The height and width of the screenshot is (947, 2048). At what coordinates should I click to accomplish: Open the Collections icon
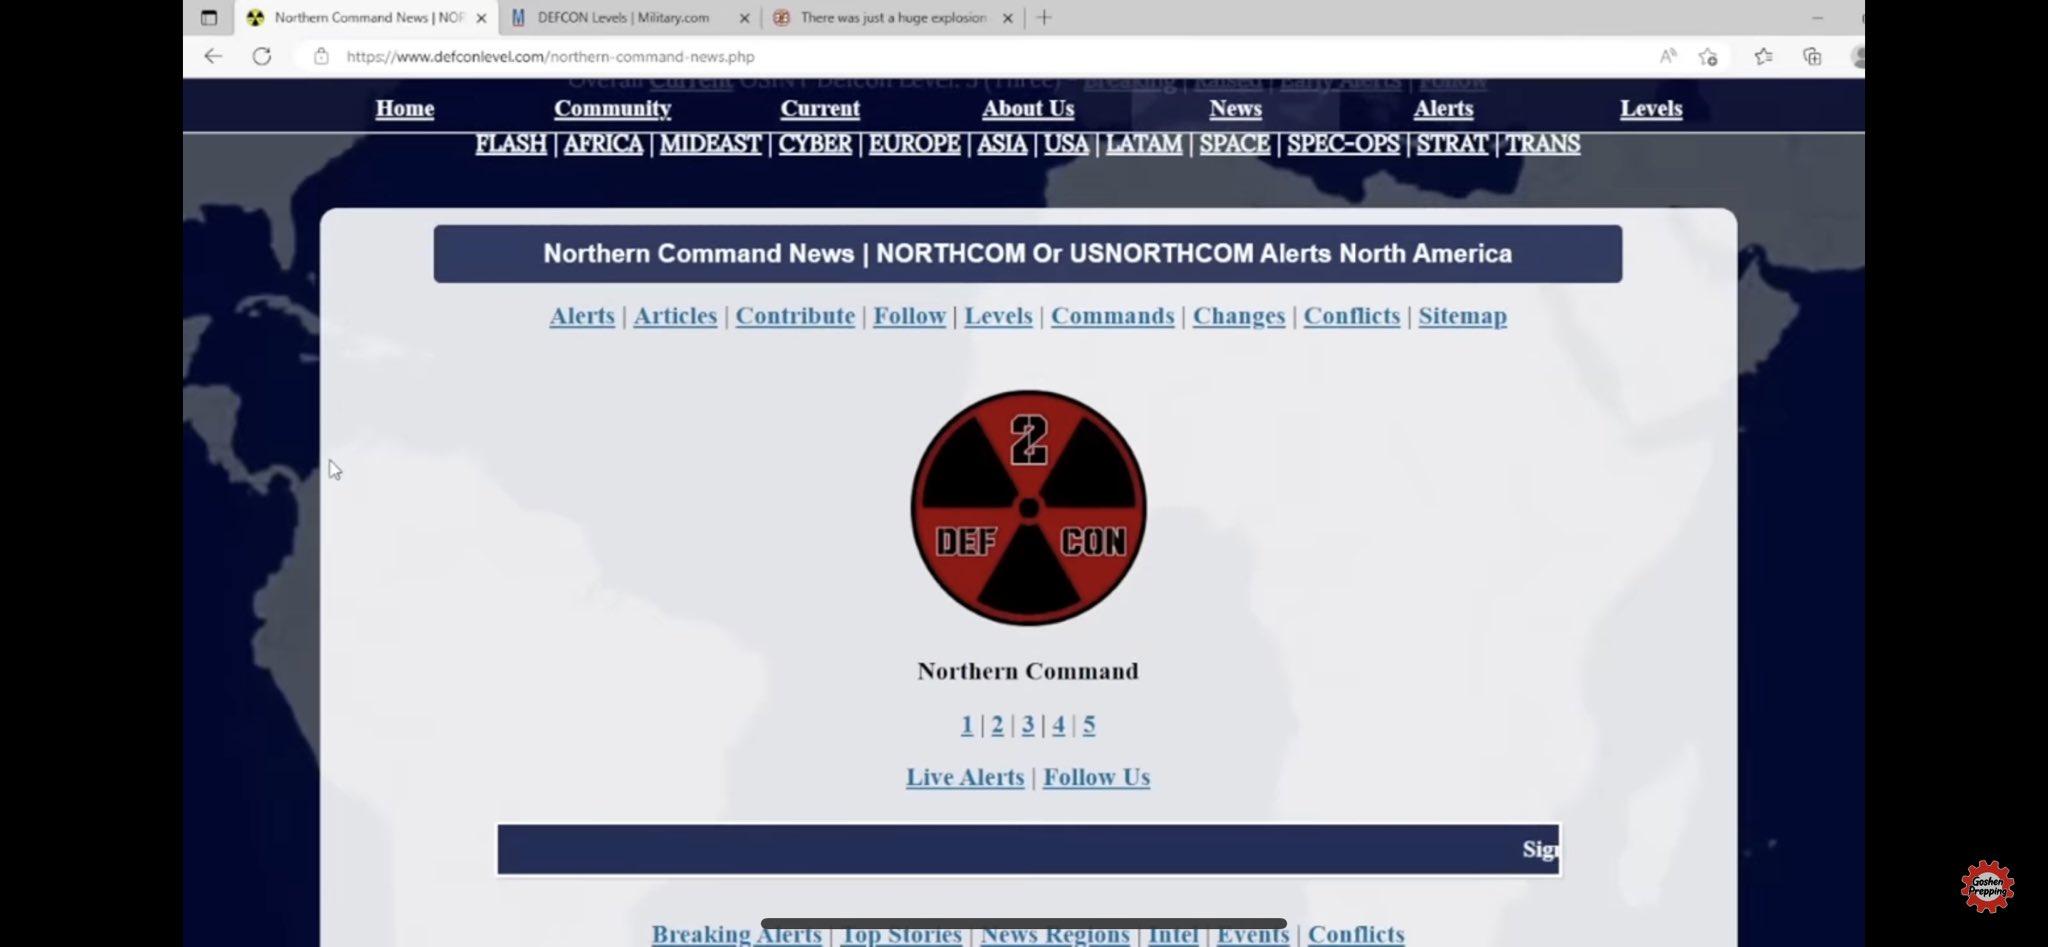(1812, 56)
